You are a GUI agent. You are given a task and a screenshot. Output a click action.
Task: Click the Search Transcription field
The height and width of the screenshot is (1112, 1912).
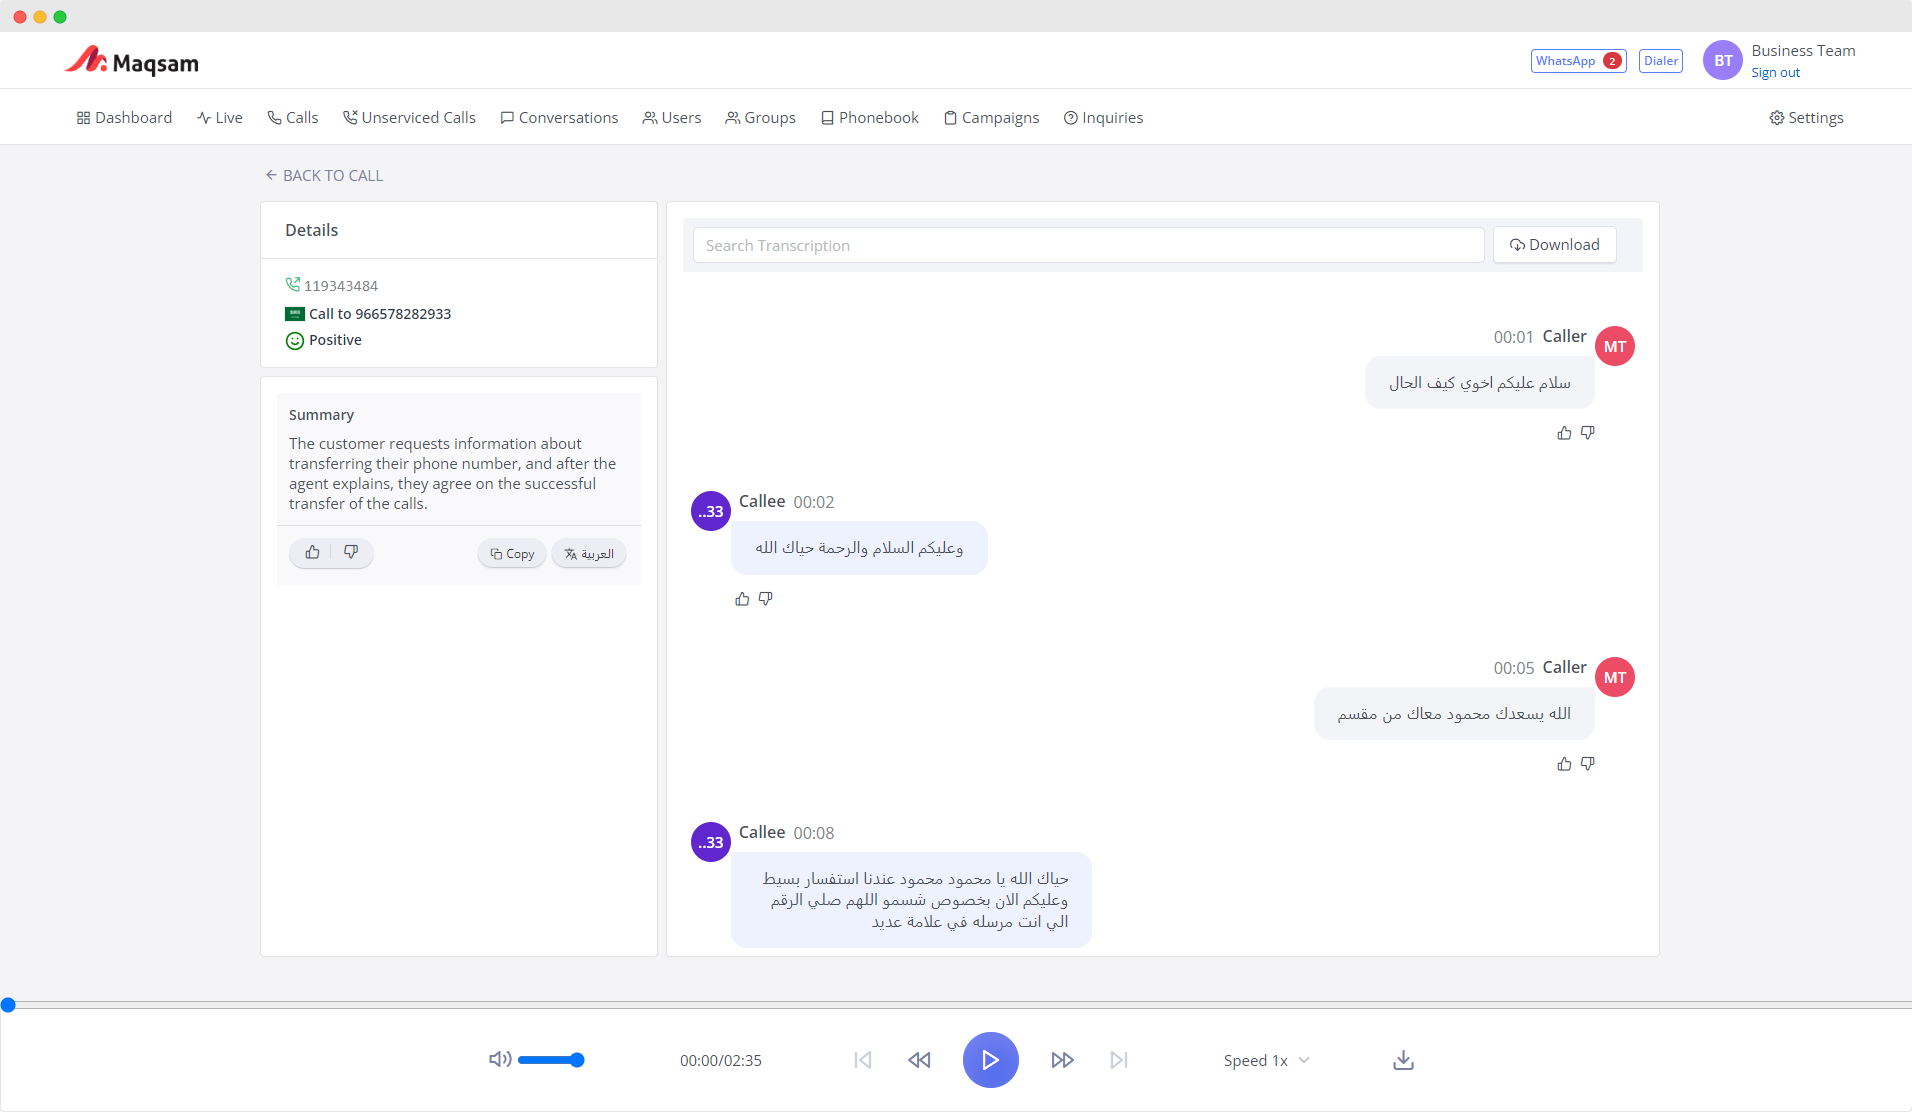[1087, 245]
